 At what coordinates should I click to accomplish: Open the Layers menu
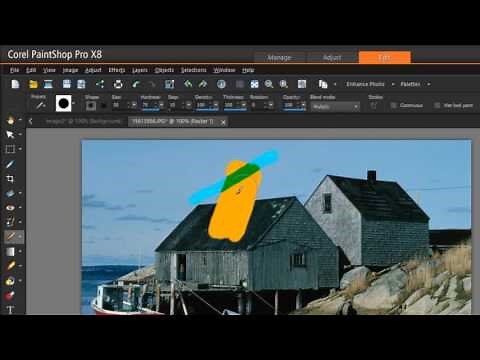139,70
